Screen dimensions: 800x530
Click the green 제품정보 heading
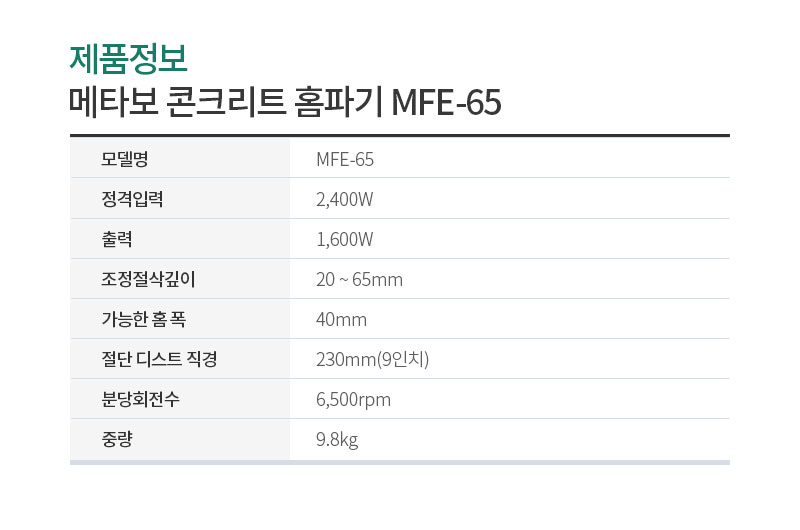[x=129, y=59]
